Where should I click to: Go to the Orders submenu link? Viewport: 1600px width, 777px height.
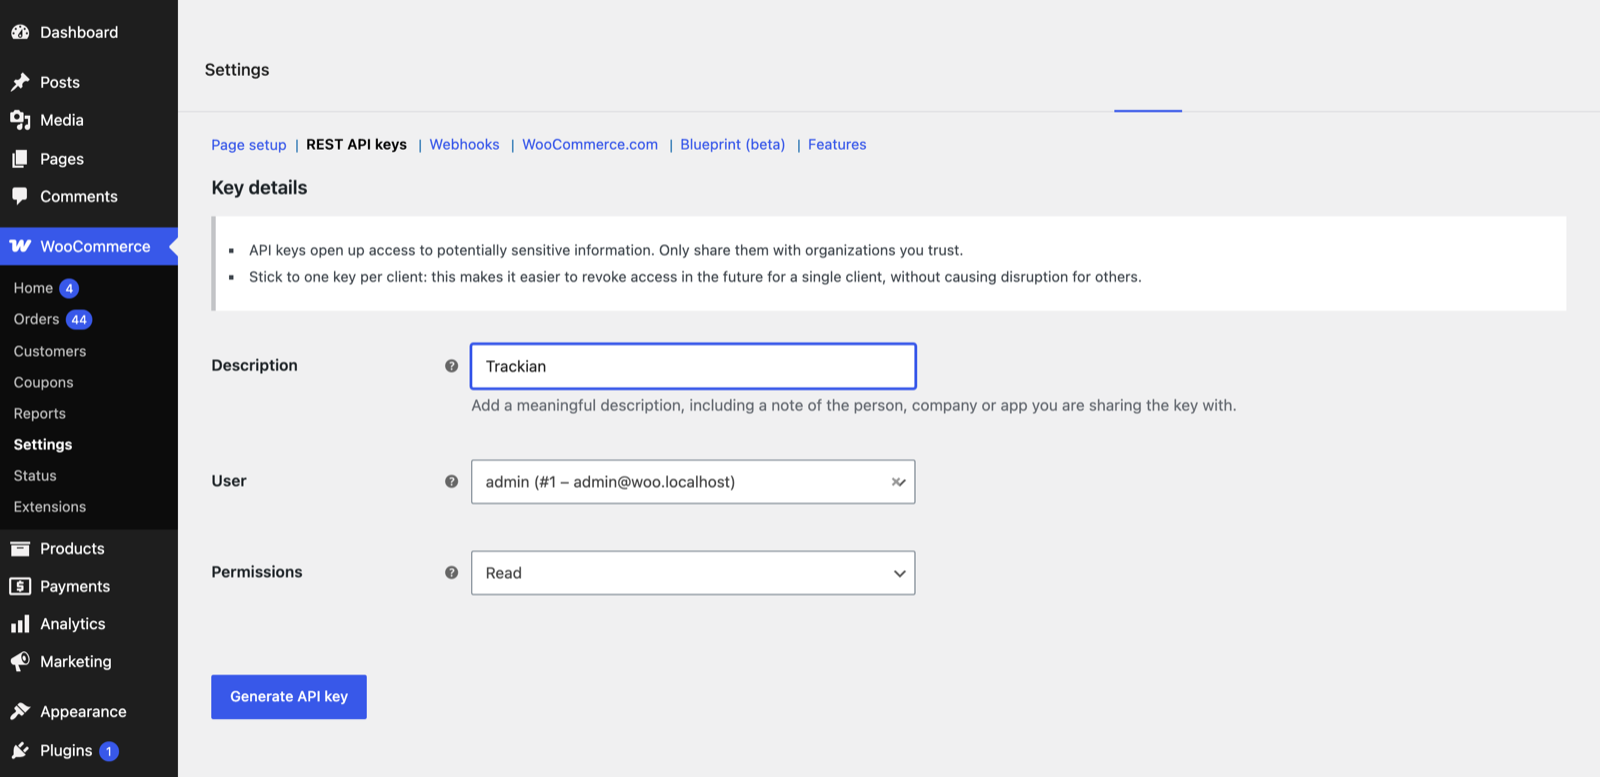coord(36,319)
